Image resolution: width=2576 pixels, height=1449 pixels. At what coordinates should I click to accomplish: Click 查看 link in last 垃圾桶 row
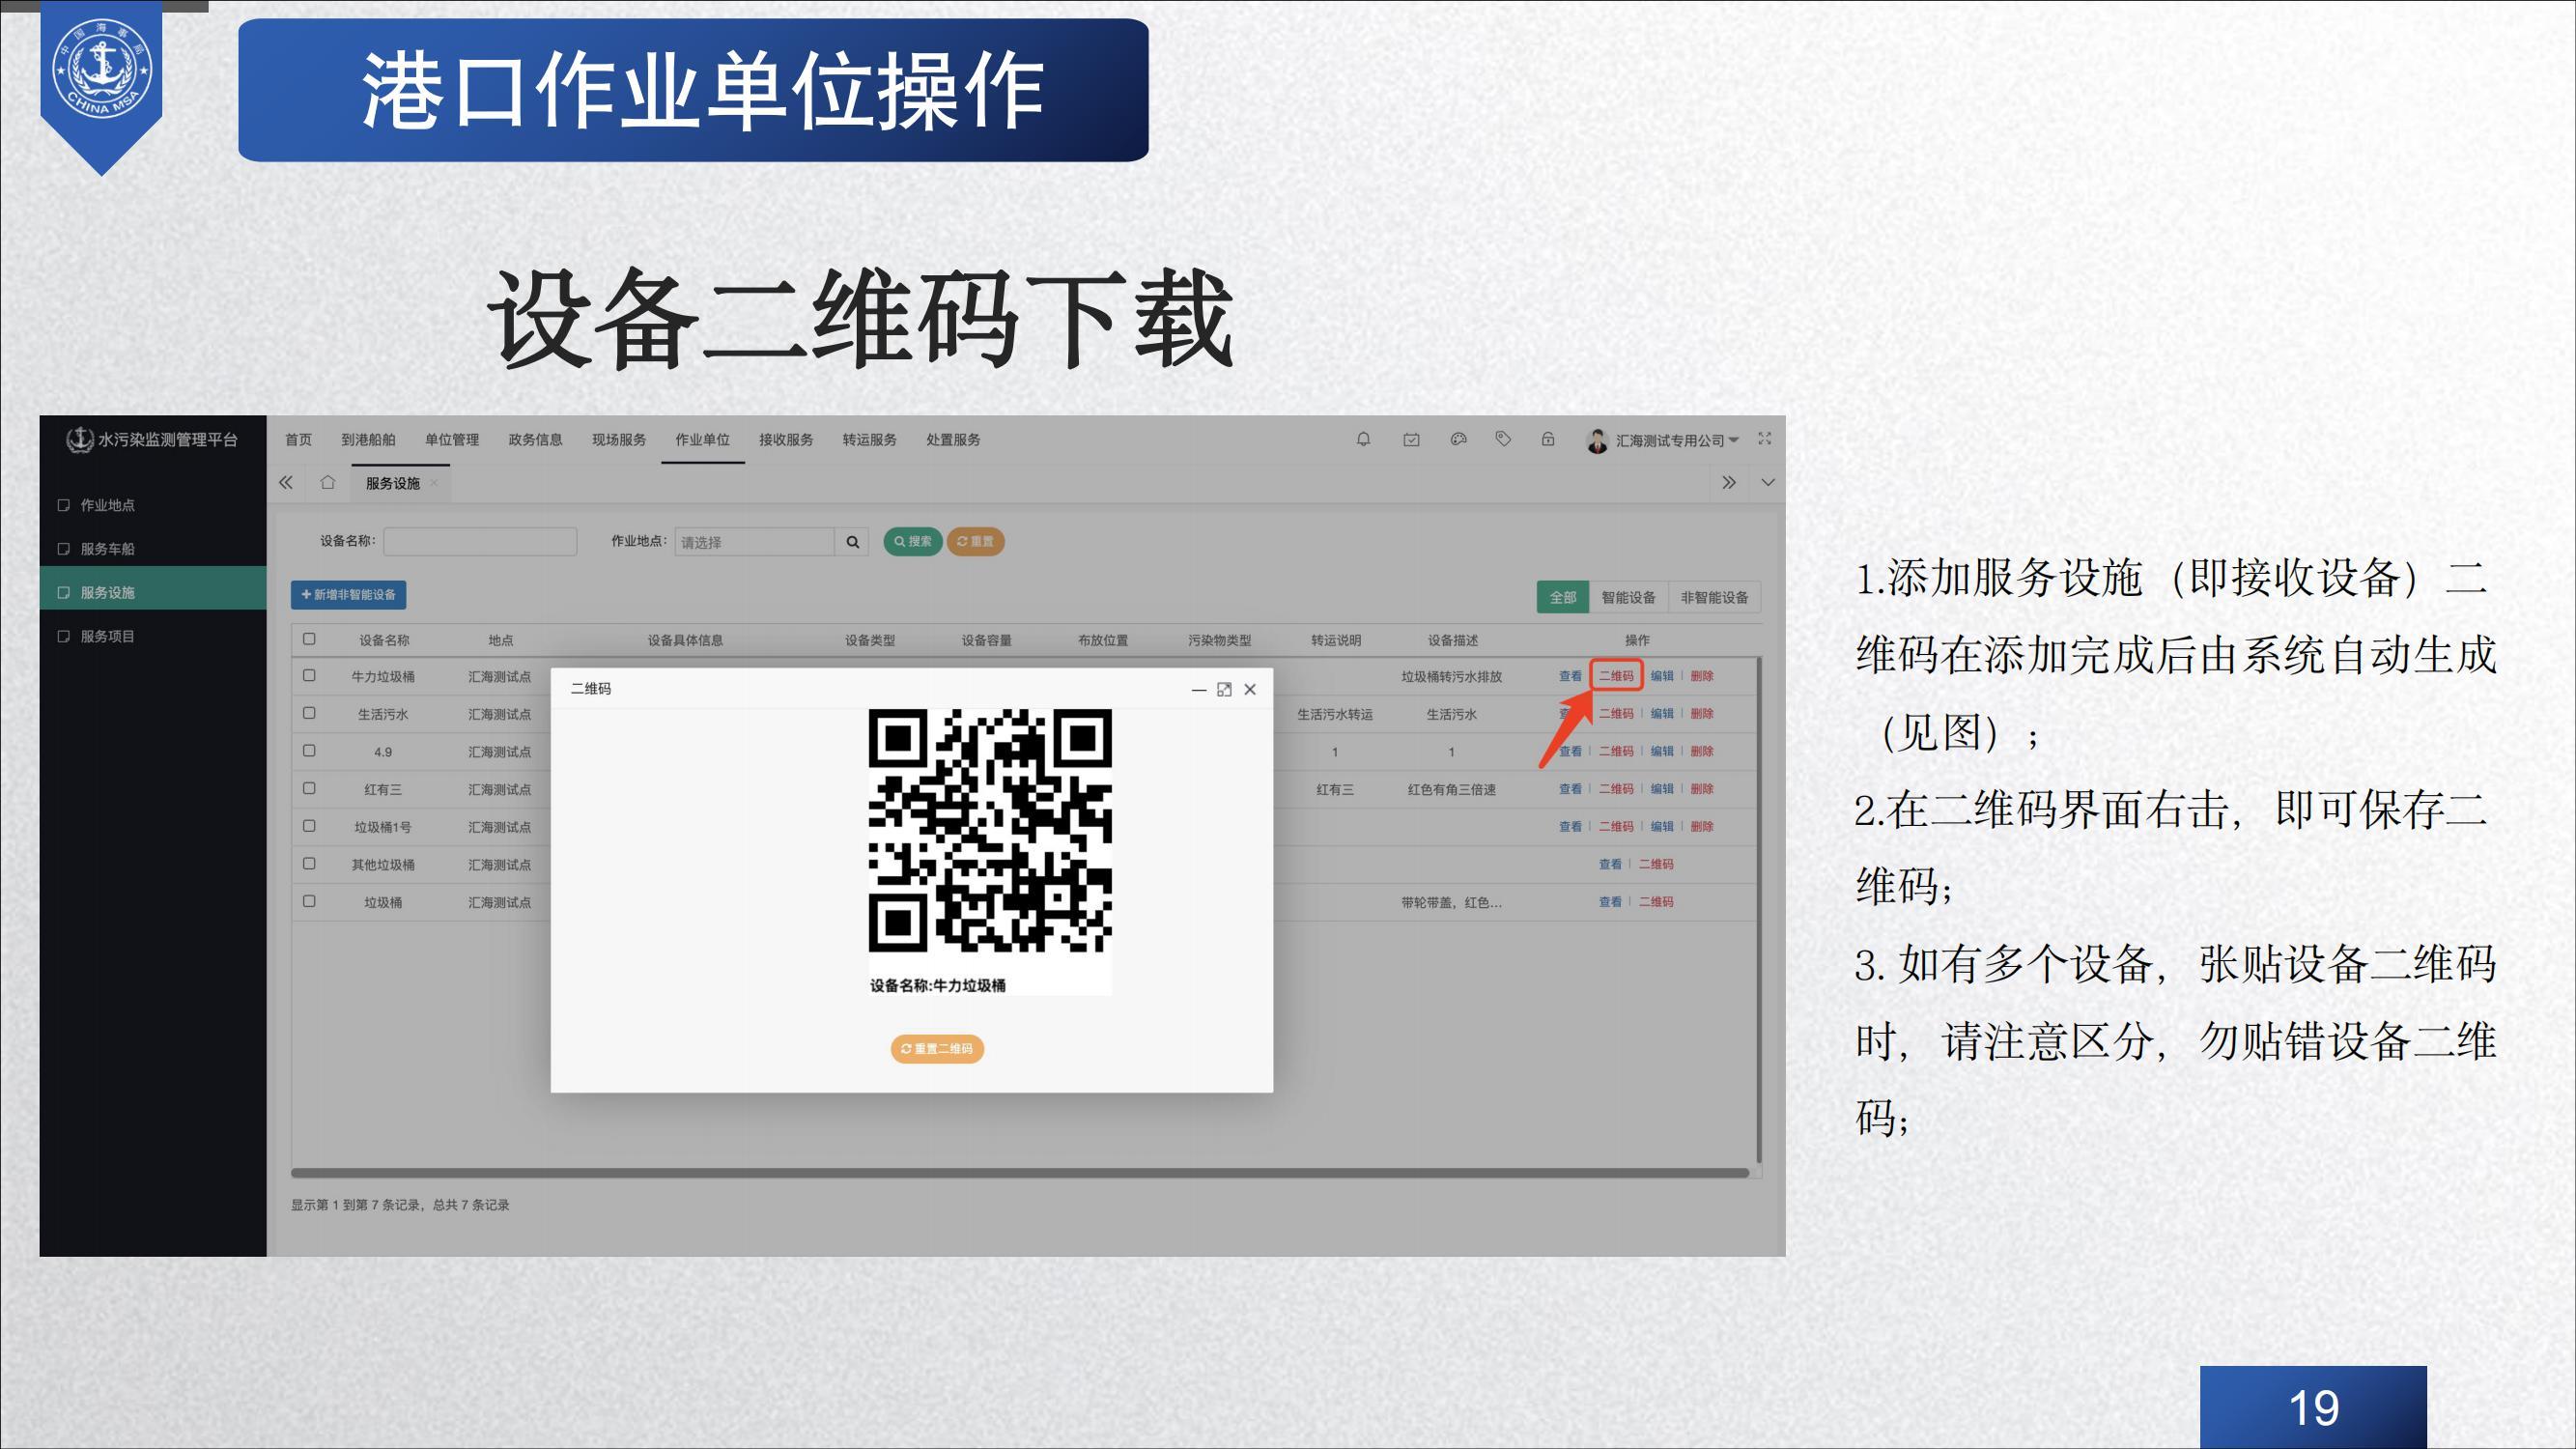[x=1610, y=902]
